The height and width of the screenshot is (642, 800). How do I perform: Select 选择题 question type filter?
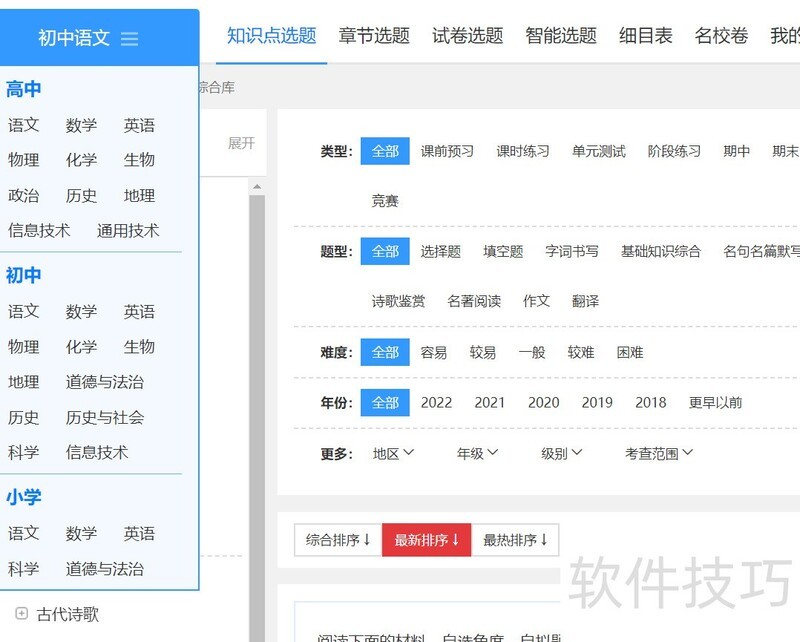pyautogui.click(x=440, y=251)
